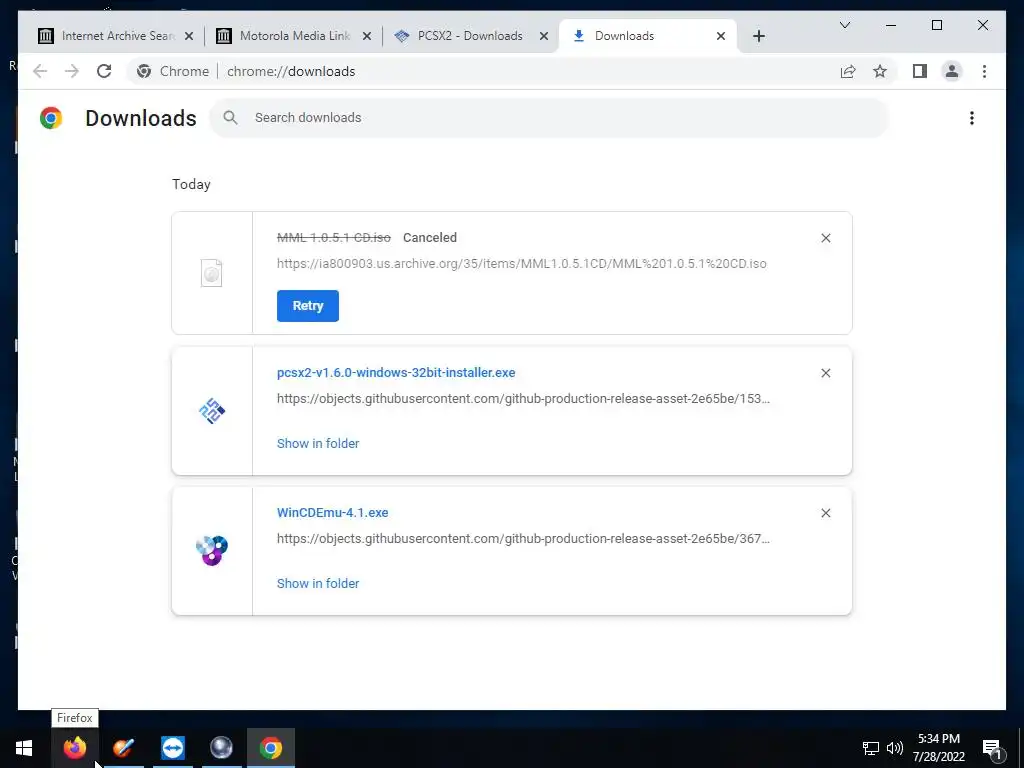Go back using the browser back arrow
This screenshot has width=1024, height=768.
pyautogui.click(x=40, y=71)
